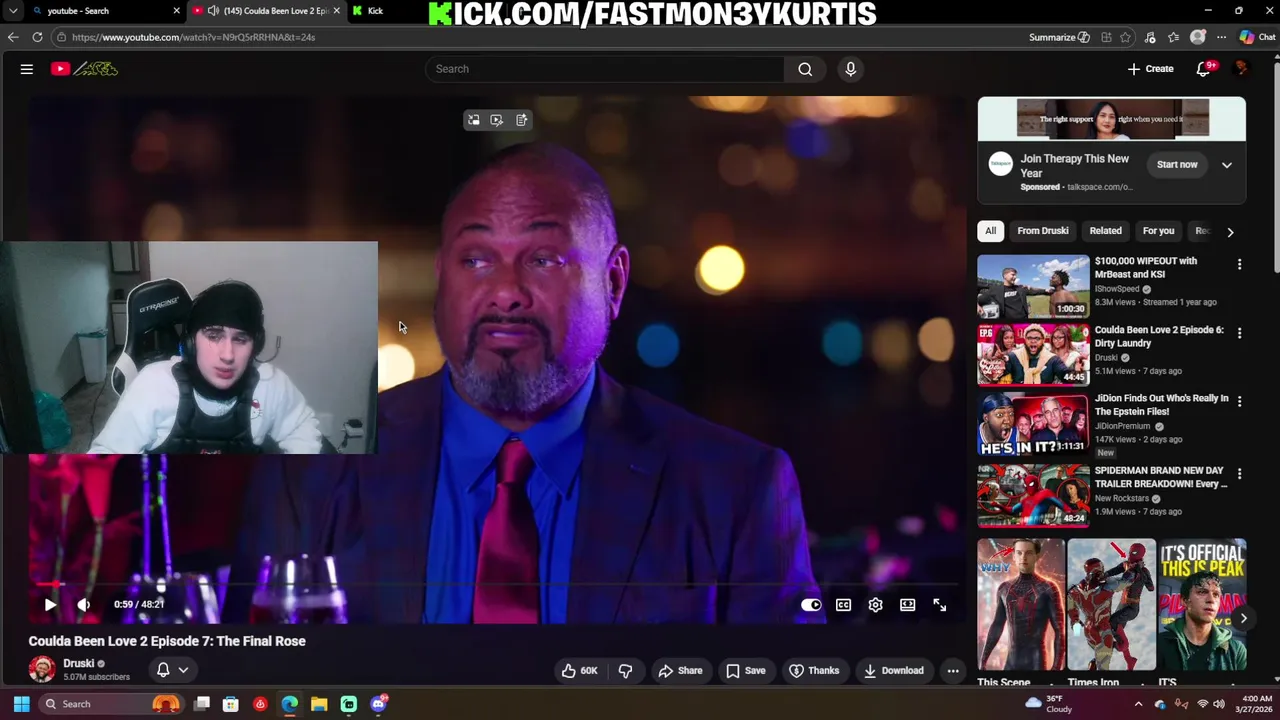Go back in browser history
The image size is (1280, 720).
pyautogui.click(x=13, y=37)
